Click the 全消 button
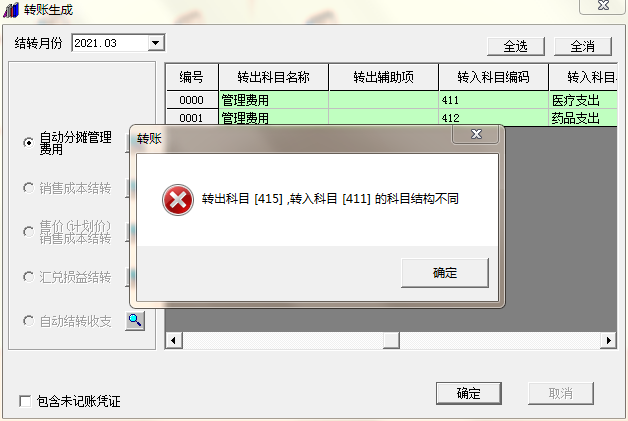628x421 pixels. coord(582,46)
